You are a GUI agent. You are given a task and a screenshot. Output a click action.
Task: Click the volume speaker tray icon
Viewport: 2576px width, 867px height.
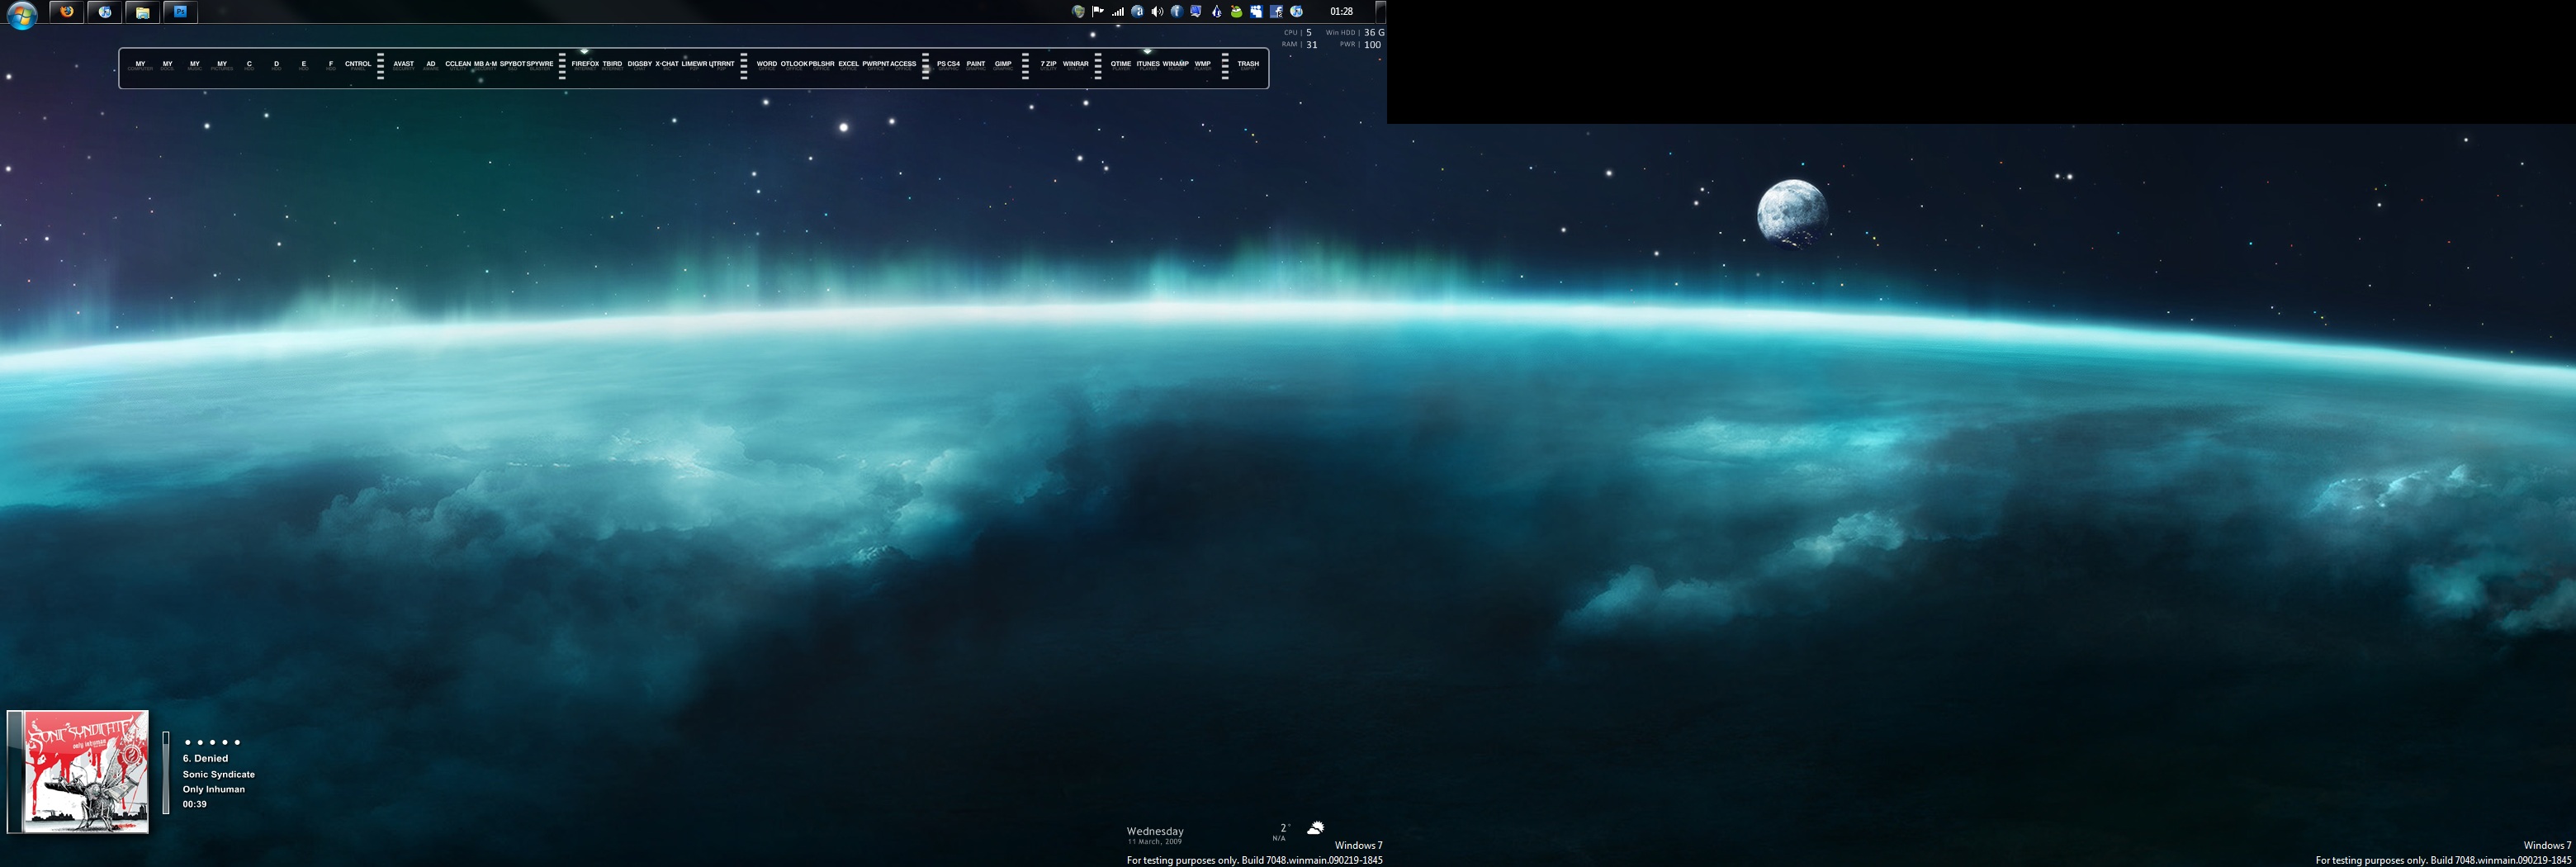[1157, 12]
